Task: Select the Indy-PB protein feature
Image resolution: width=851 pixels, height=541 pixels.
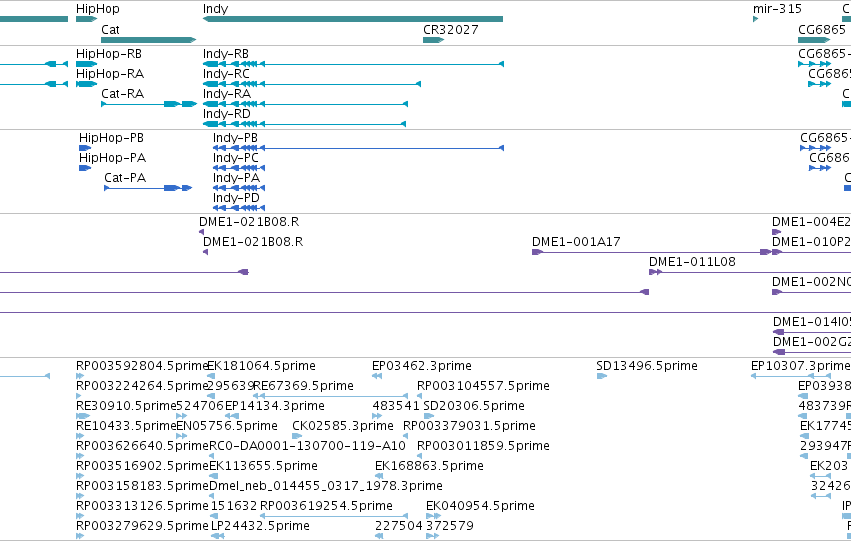Action: (x=358, y=148)
